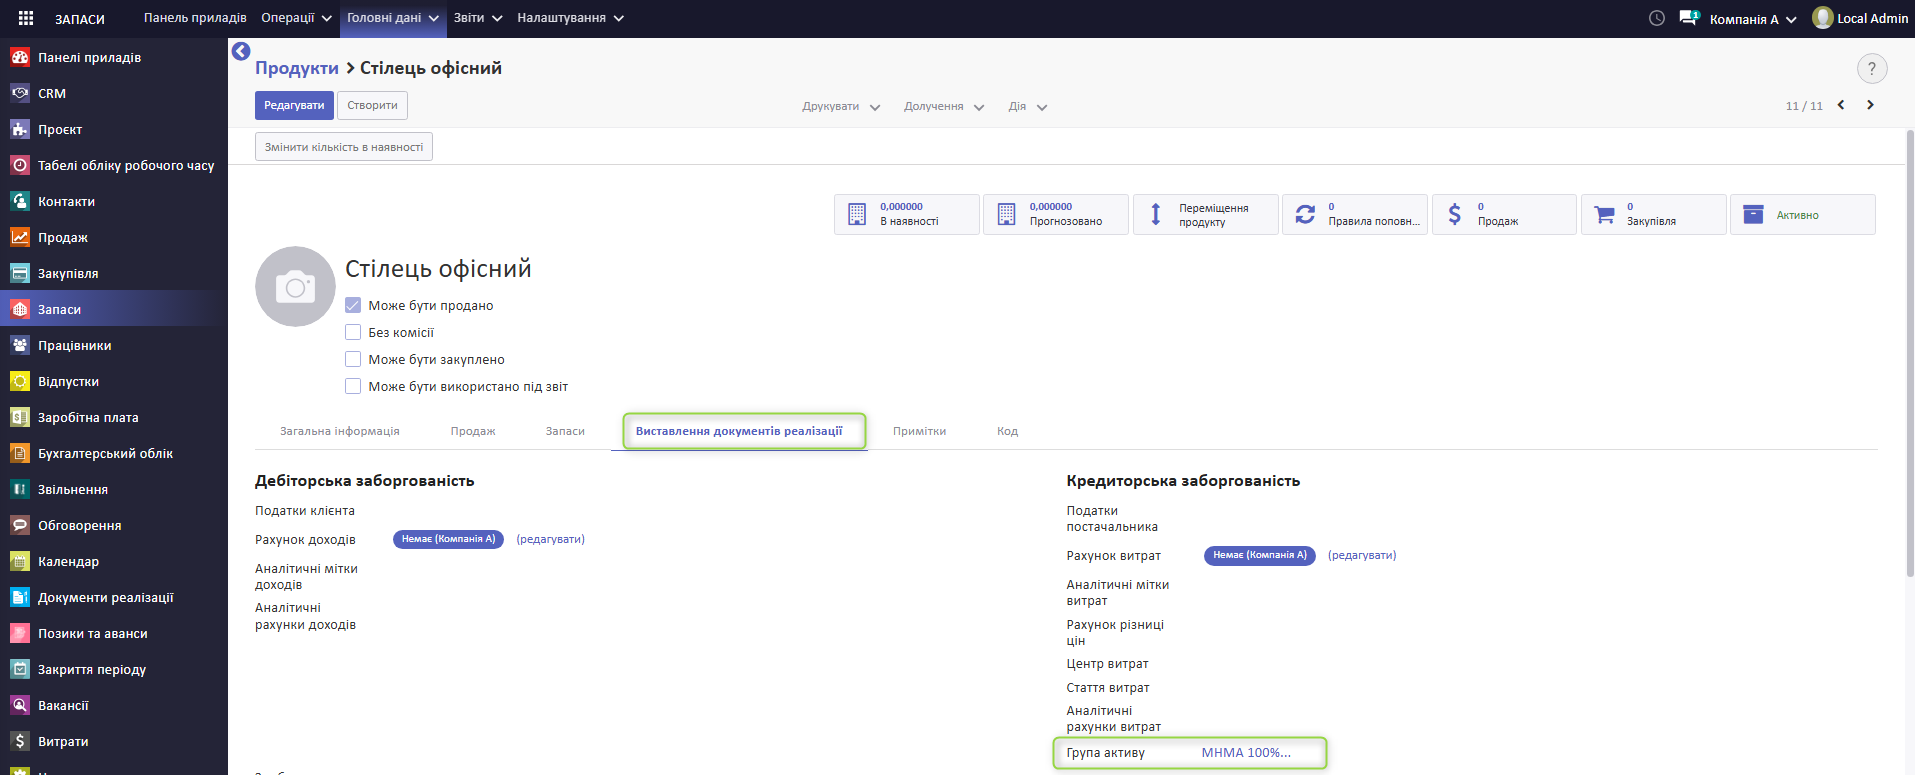1915x775 pixels.
Task: Open the chat messages icon
Action: 1689,18
